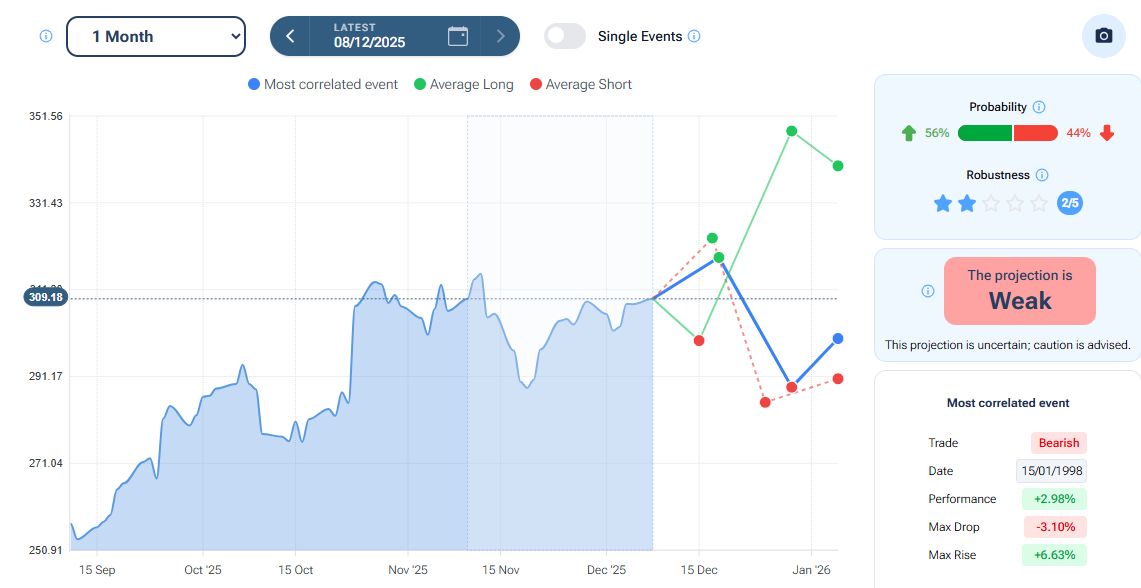Click the Bearish trade badge
The width and height of the screenshot is (1141, 588).
click(1058, 443)
